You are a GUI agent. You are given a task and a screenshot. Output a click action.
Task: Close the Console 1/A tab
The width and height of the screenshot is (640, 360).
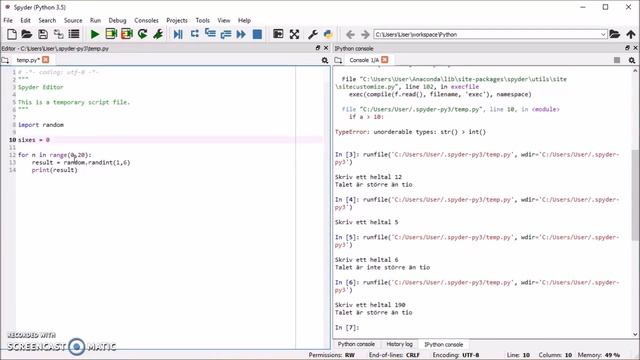click(385, 60)
